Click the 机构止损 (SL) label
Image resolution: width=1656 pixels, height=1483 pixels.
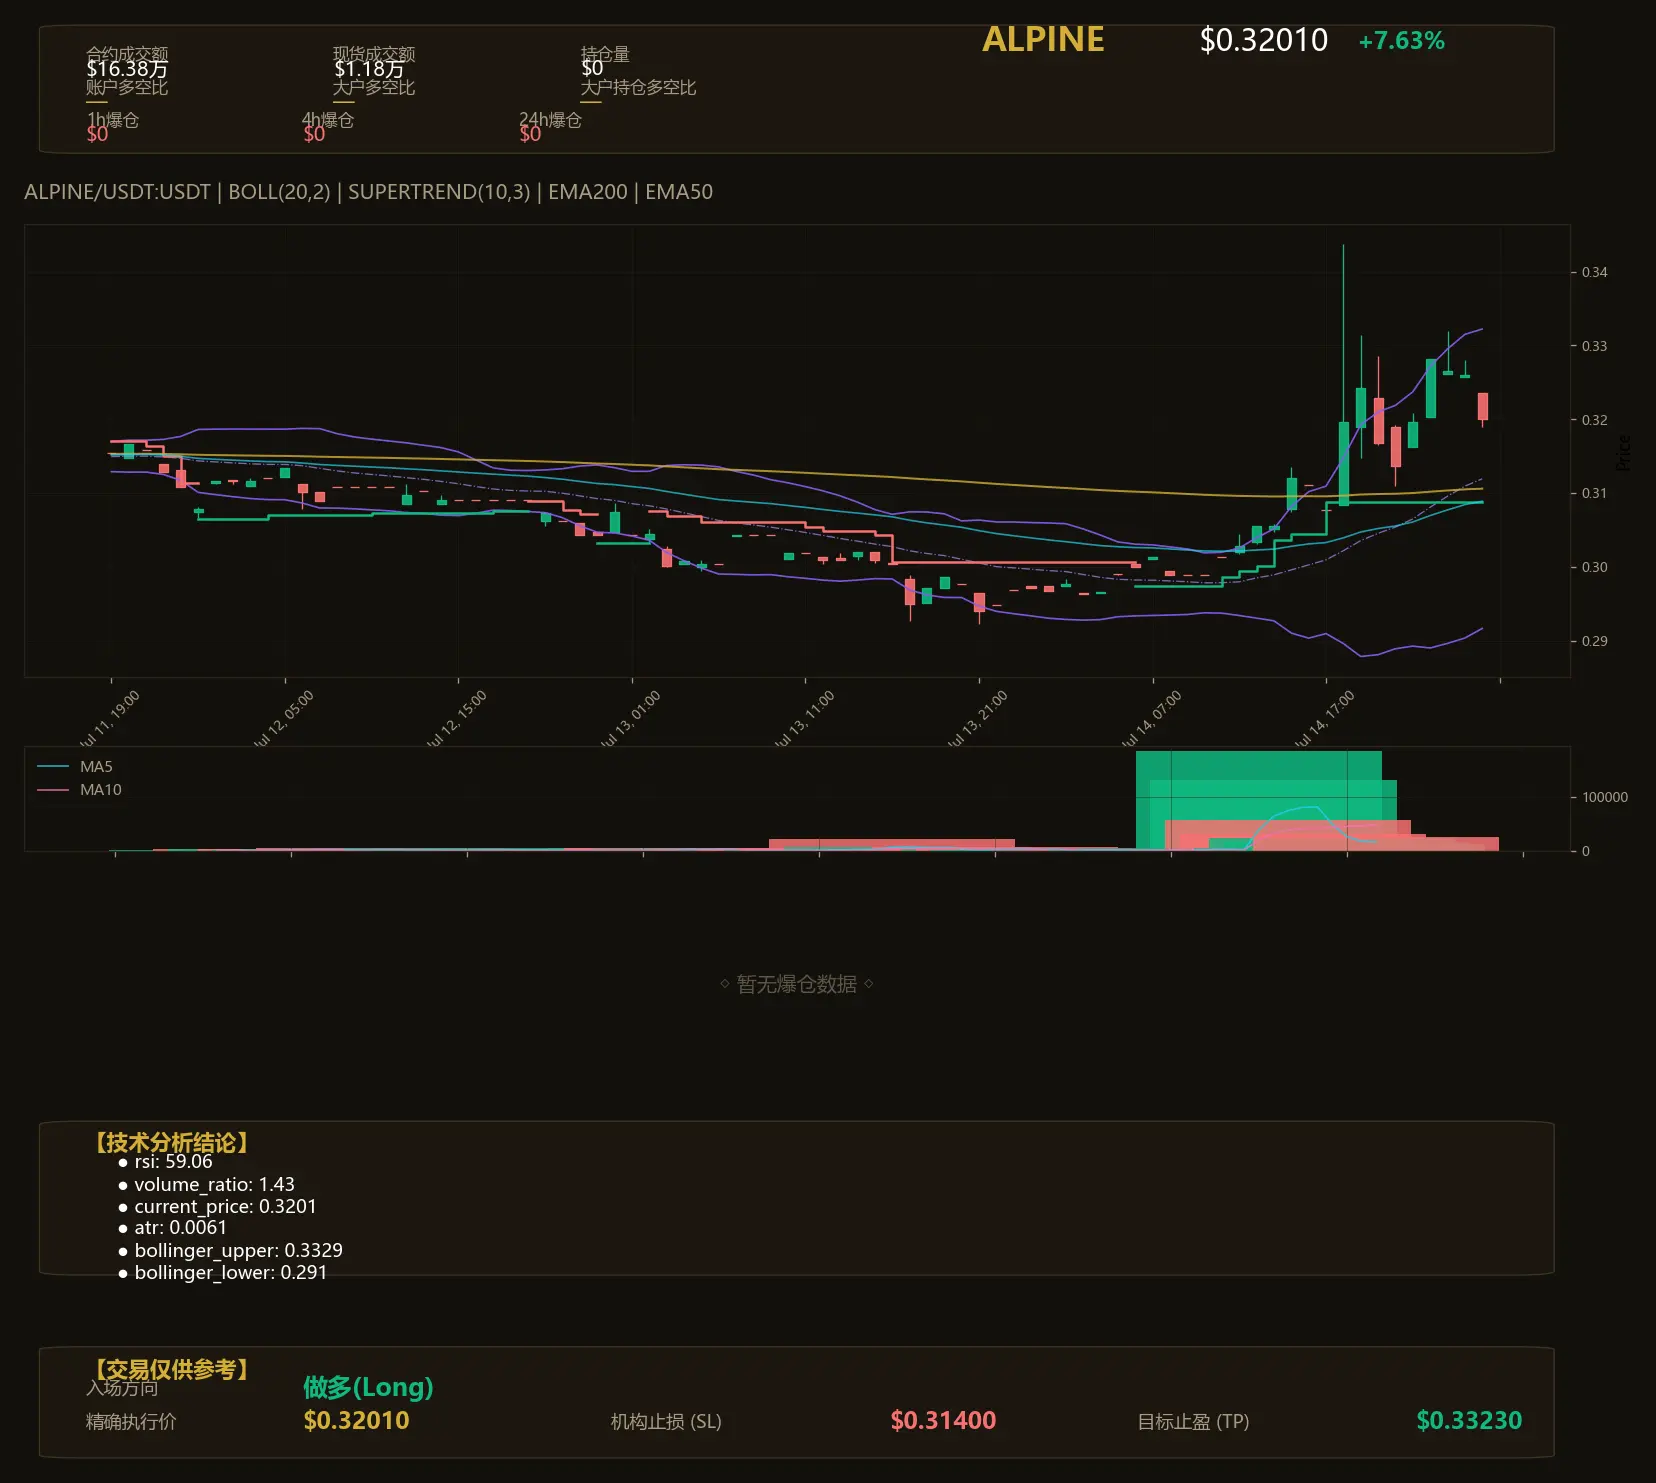click(x=666, y=1421)
